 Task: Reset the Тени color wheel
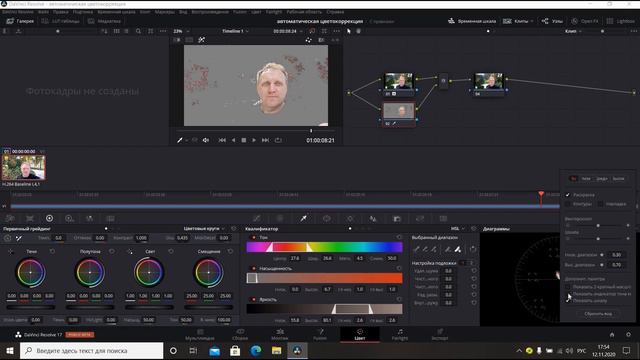pyautogui.click(x=52, y=251)
